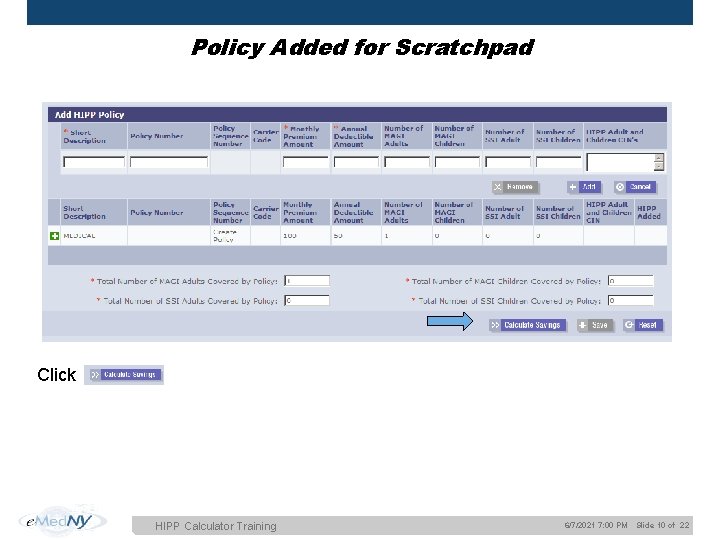Focus the Number of MAGI Children input

click(457, 162)
